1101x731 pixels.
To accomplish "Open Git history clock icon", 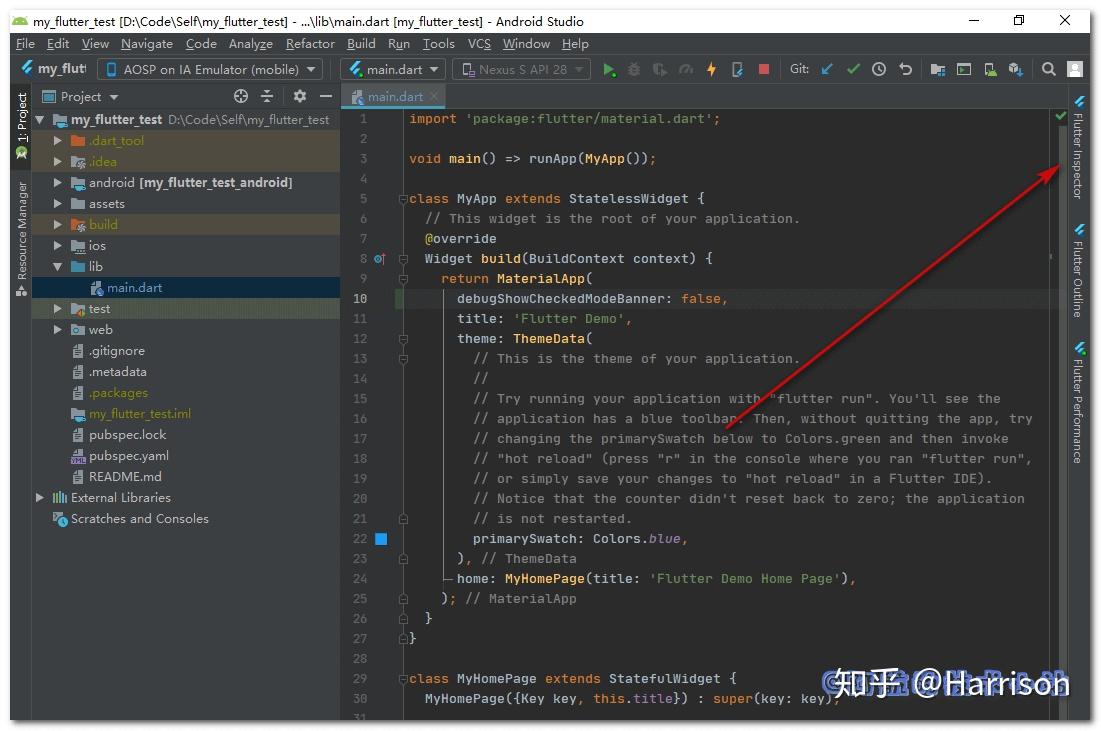I will point(879,69).
